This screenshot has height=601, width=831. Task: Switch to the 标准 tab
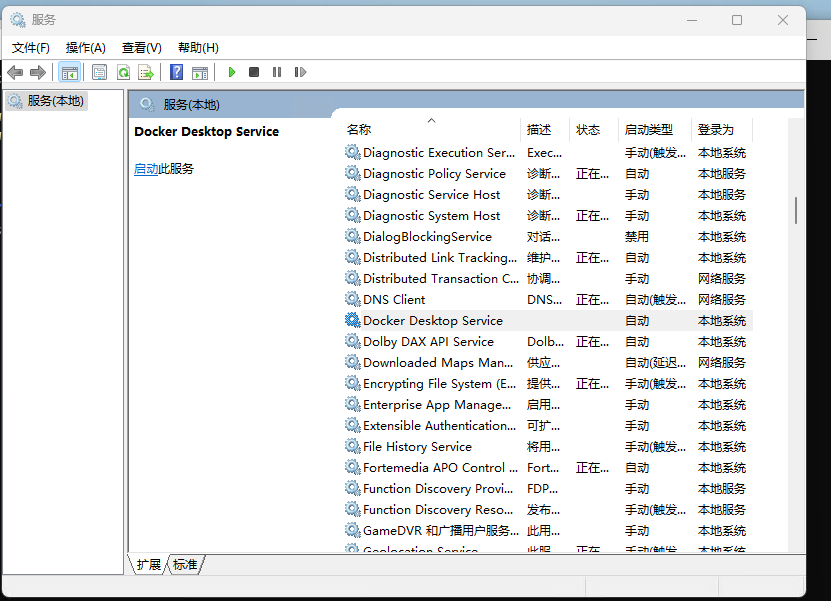click(x=185, y=565)
